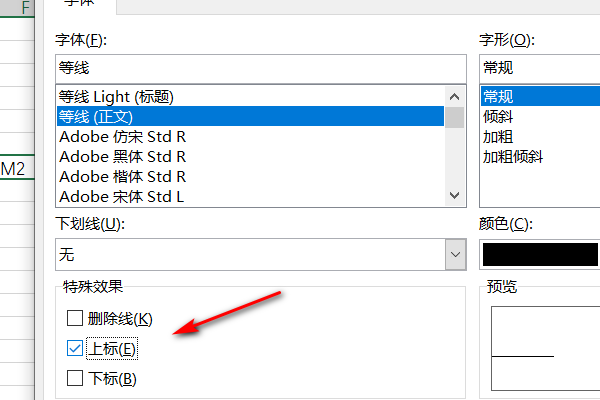Image resolution: width=600 pixels, height=400 pixels.
Task: Select 等线 (正文) font
Action: [251, 116]
